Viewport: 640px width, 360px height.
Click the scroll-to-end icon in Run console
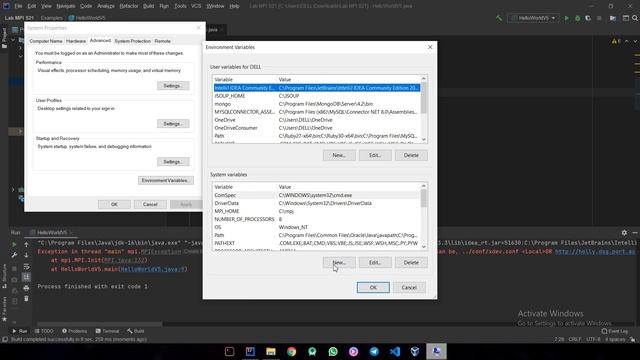27,277
